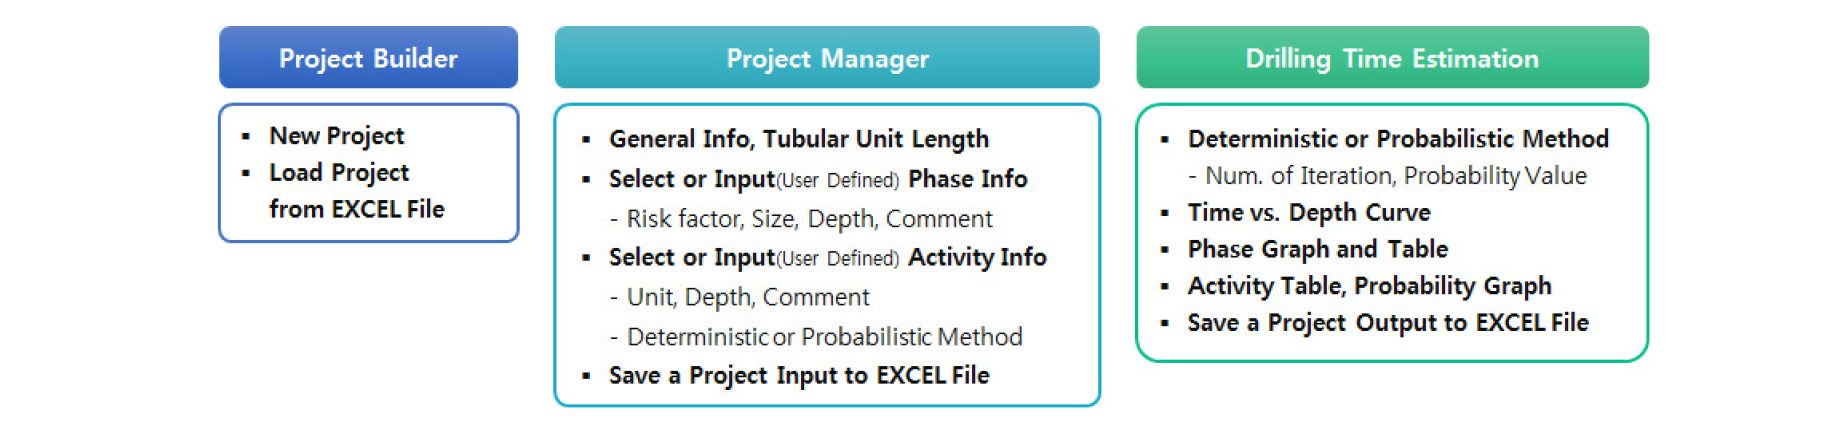Click the Risk factor, Size, Depth, Comment line

point(809,219)
